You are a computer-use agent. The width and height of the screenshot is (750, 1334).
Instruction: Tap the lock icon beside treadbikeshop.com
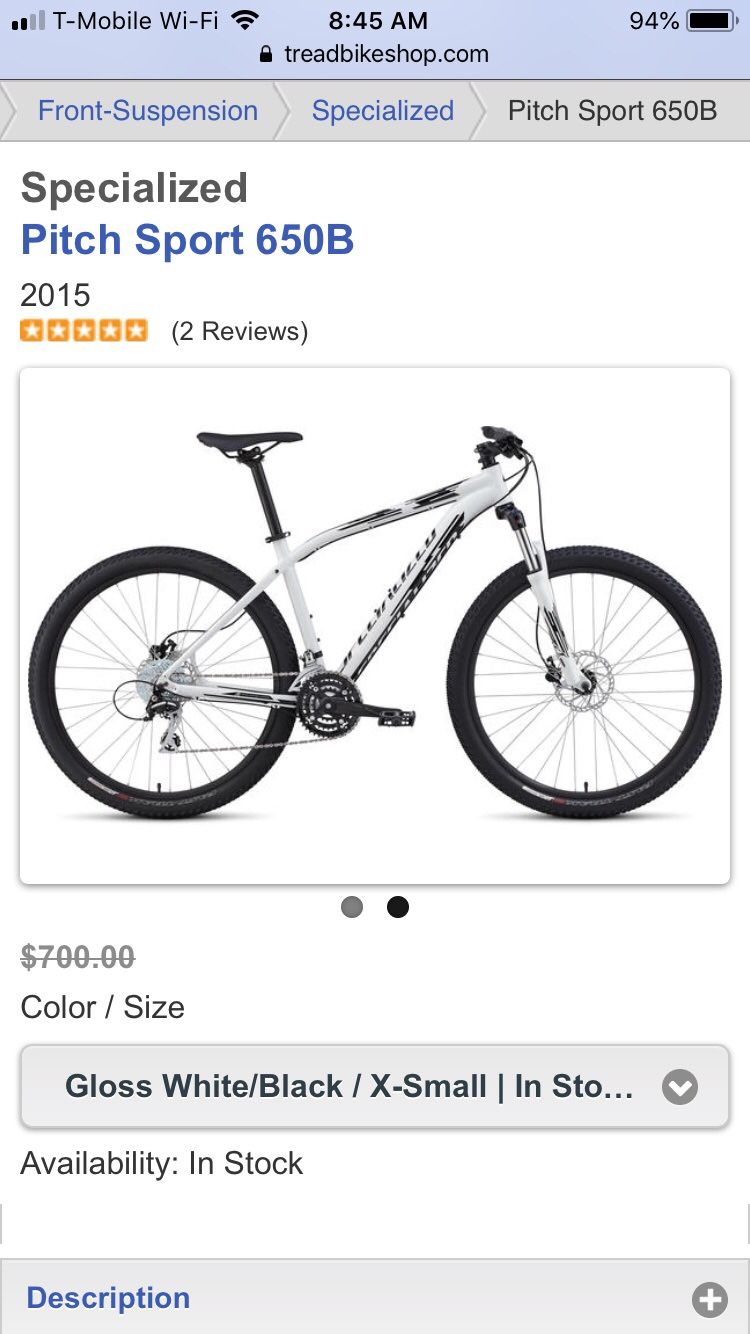(265, 54)
